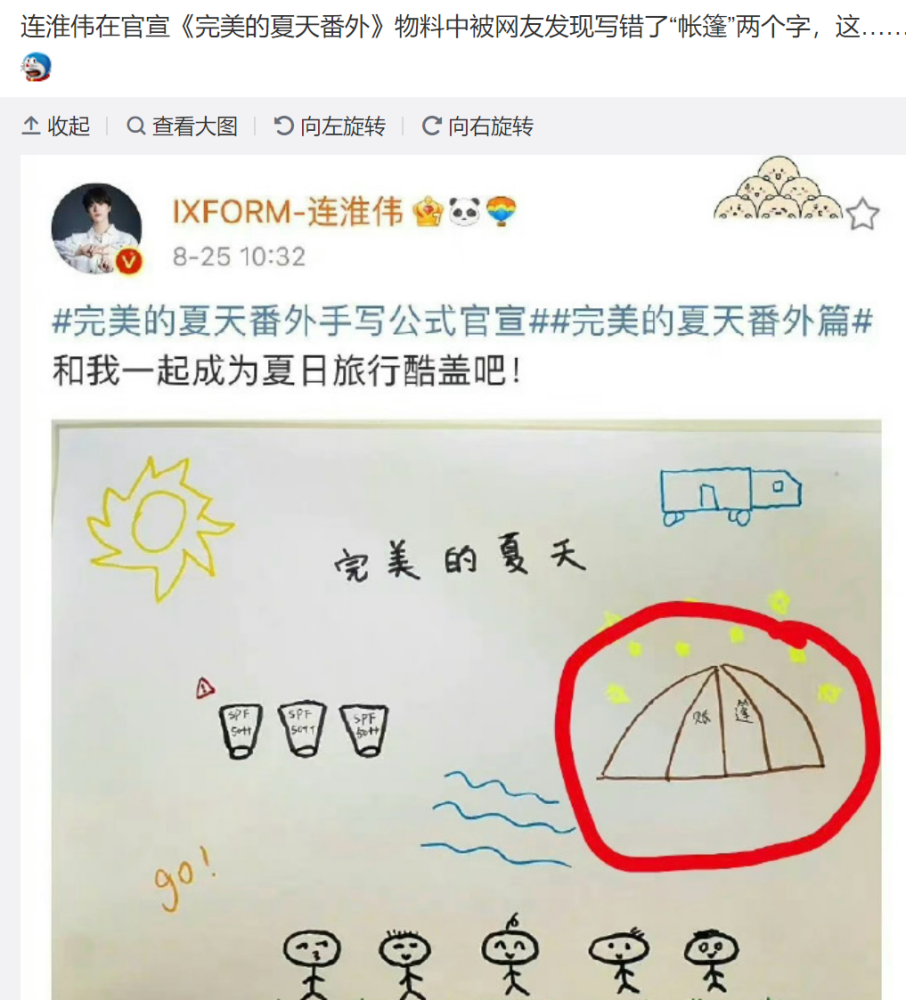The image size is (906, 1000).
Task: Click the 查看大图 magnifier icon
Action: (x=136, y=126)
